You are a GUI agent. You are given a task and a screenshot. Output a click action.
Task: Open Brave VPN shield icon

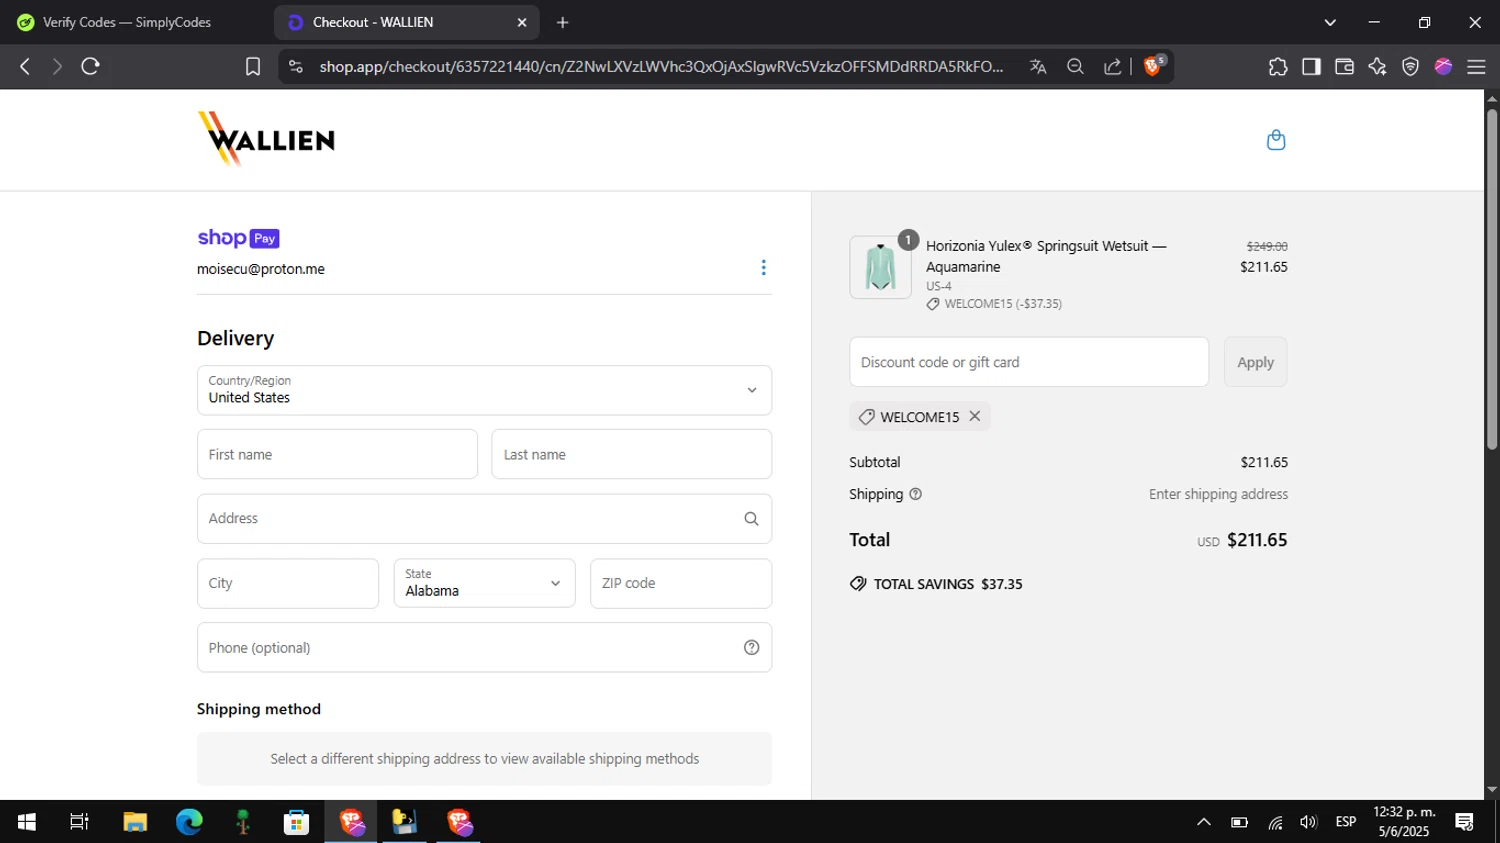[x=1410, y=66]
